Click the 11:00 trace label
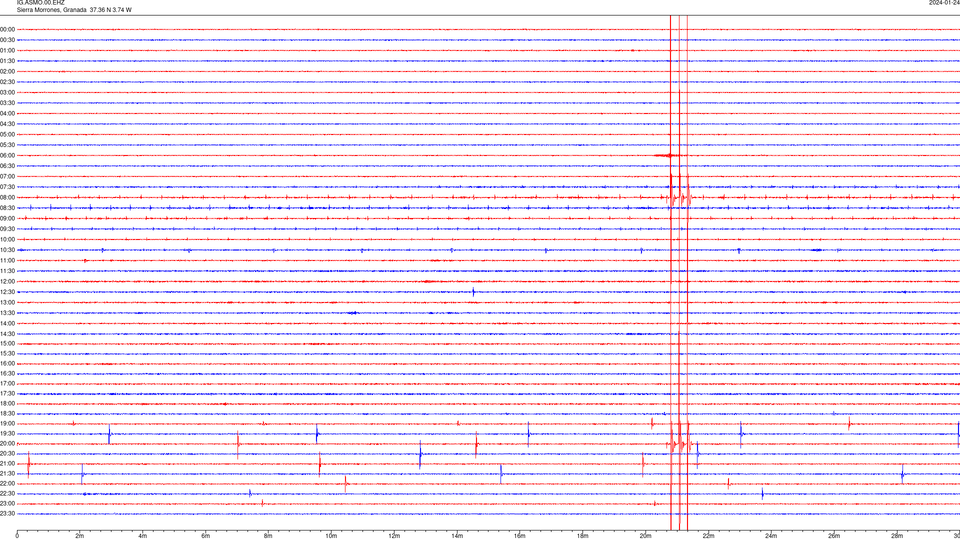 point(7,260)
